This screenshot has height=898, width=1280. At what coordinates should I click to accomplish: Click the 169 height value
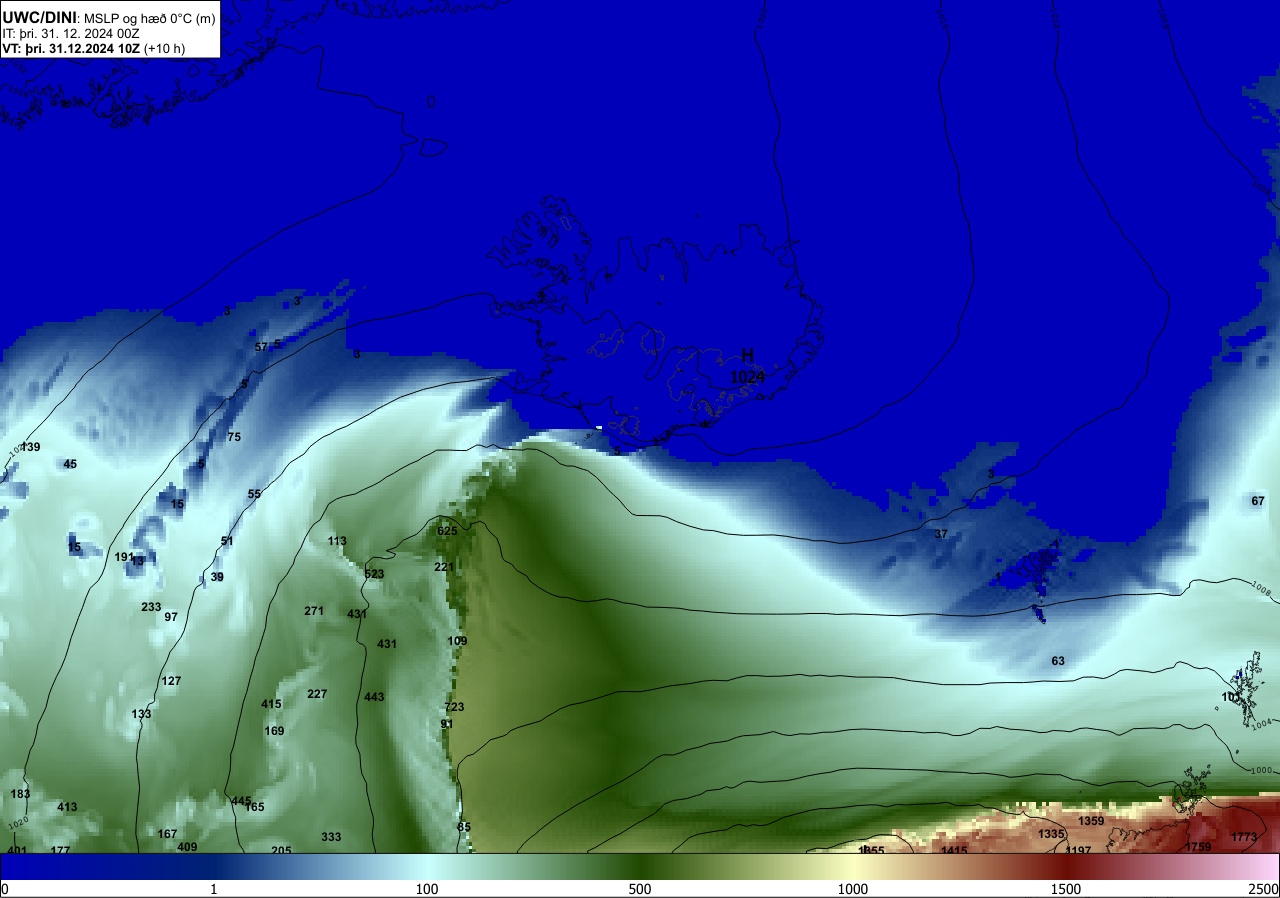coord(274,731)
